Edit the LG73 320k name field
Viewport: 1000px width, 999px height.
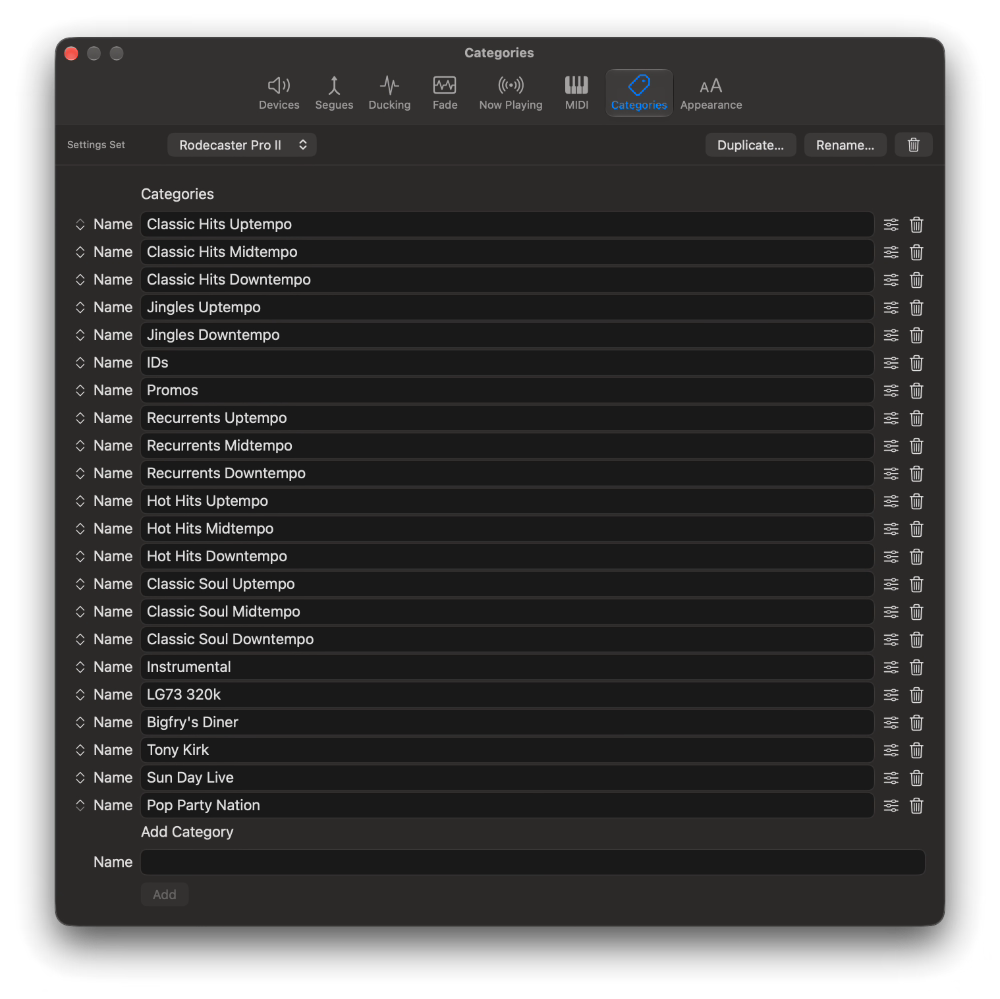507,695
